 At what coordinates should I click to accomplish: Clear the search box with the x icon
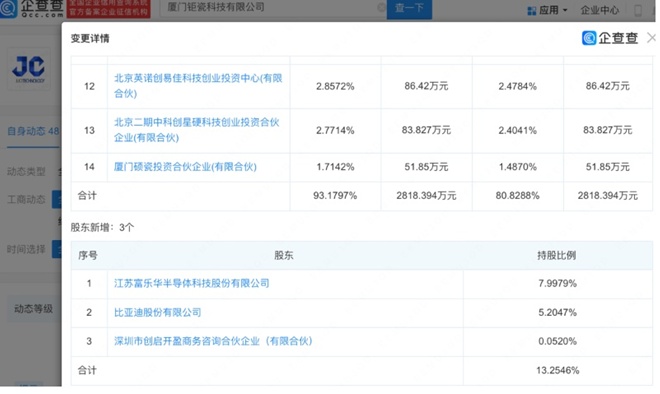click(x=381, y=8)
